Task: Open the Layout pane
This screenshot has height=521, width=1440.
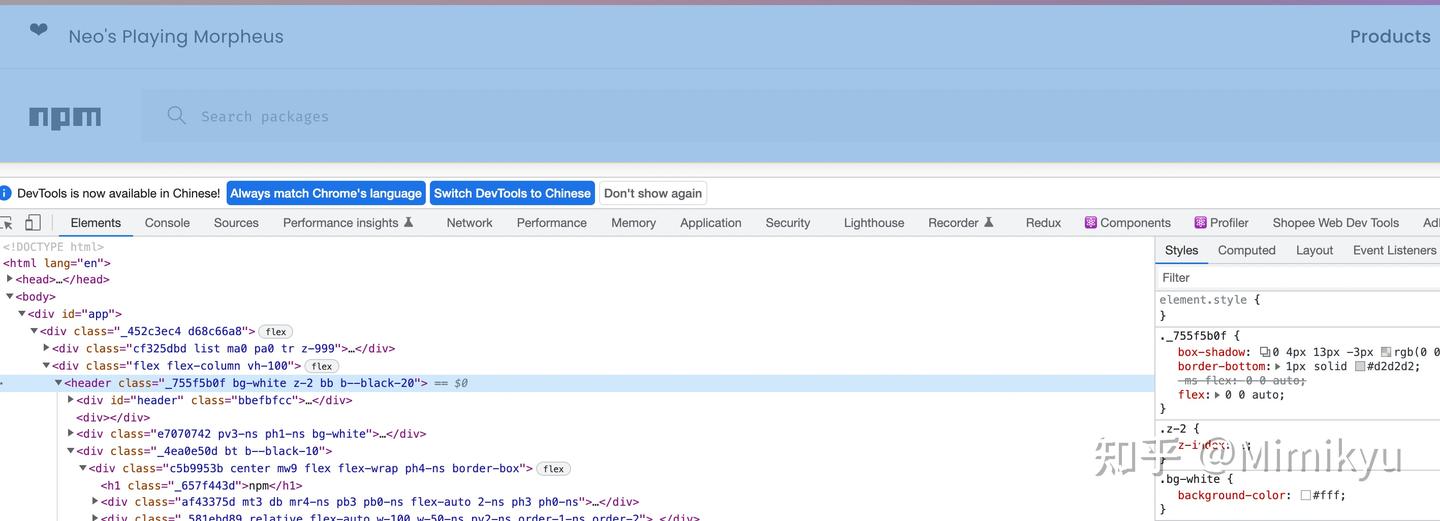Action: 1314,250
